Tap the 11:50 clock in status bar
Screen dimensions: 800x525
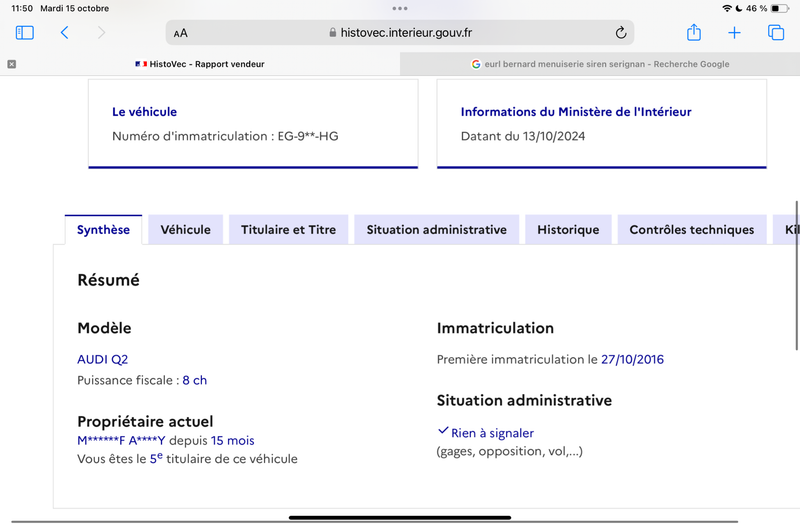point(22,8)
